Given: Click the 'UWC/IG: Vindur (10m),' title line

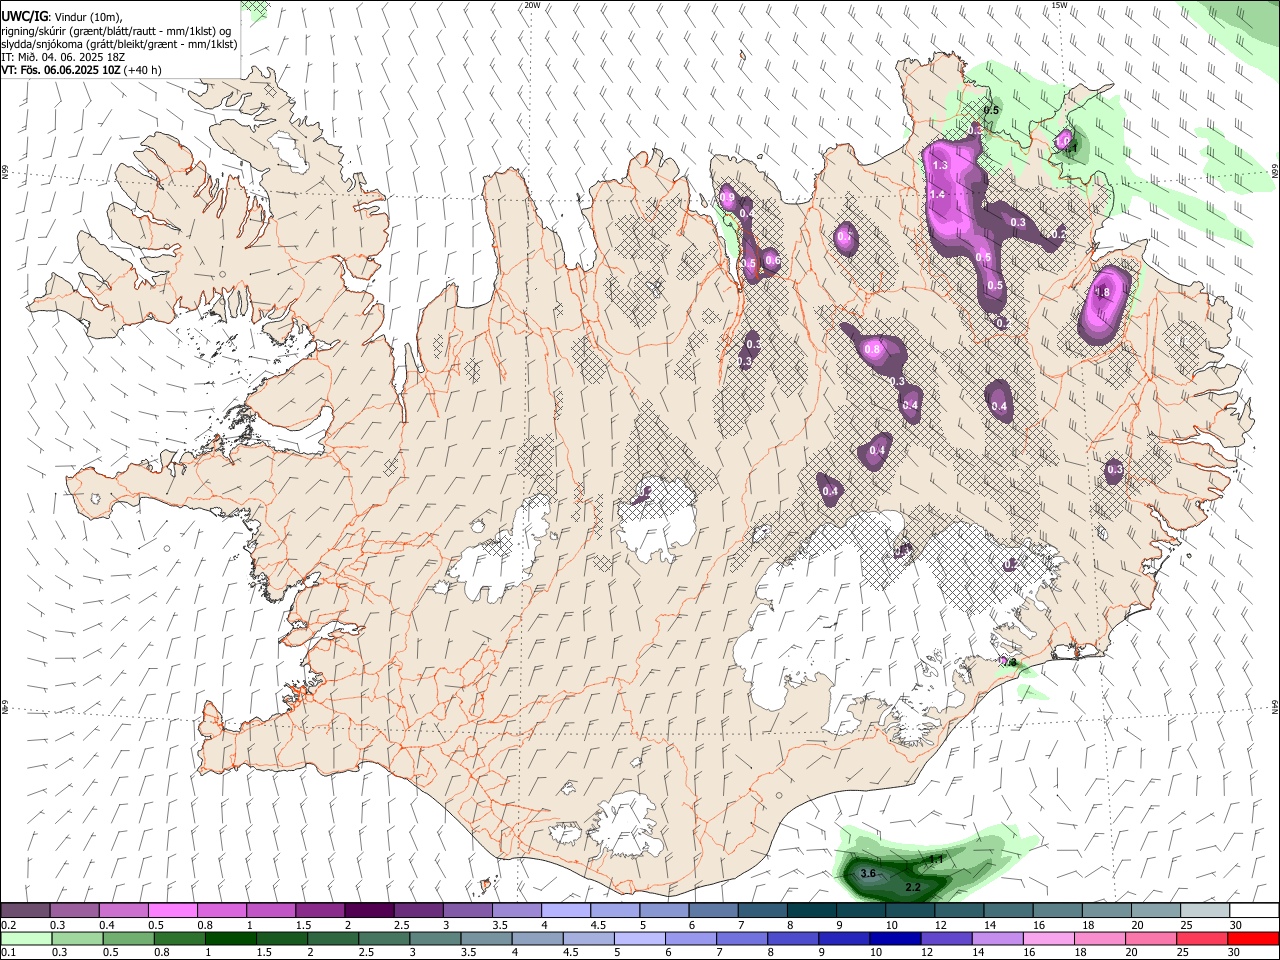Looking at the screenshot, I should pyautogui.click(x=61, y=16).
